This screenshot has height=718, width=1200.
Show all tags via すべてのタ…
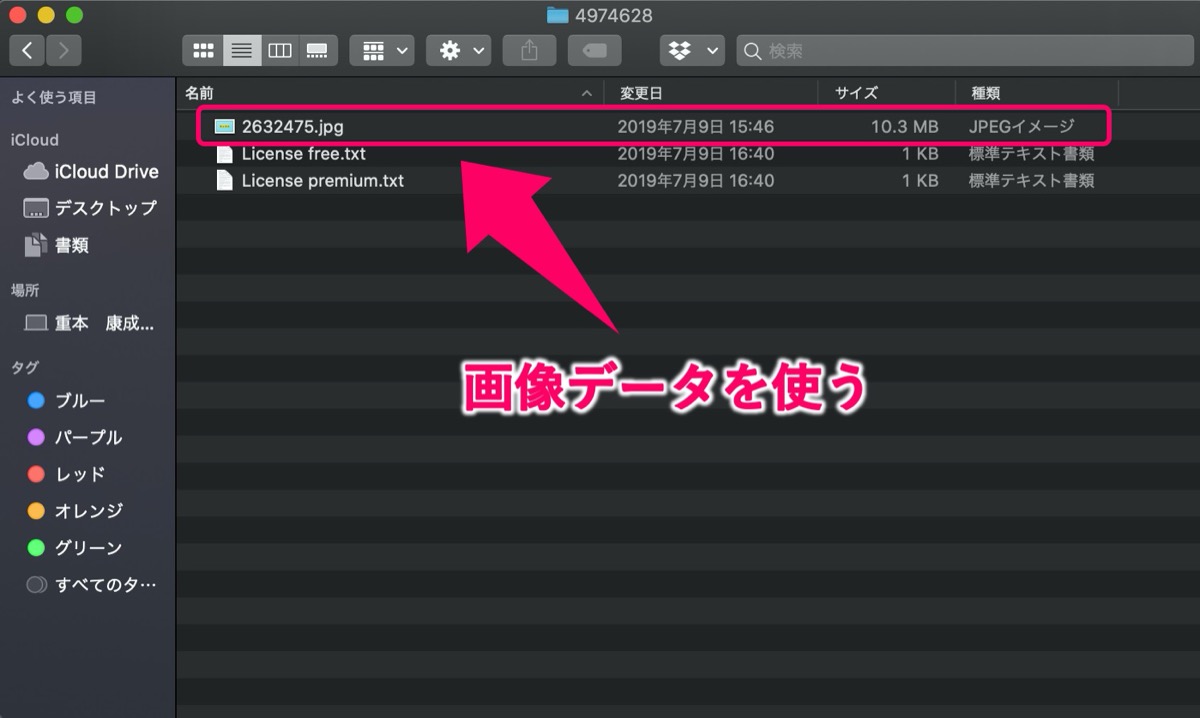click(92, 584)
